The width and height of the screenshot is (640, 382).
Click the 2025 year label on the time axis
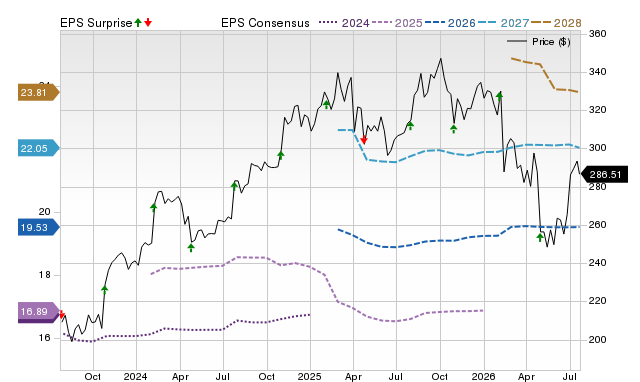coord(309,376)
